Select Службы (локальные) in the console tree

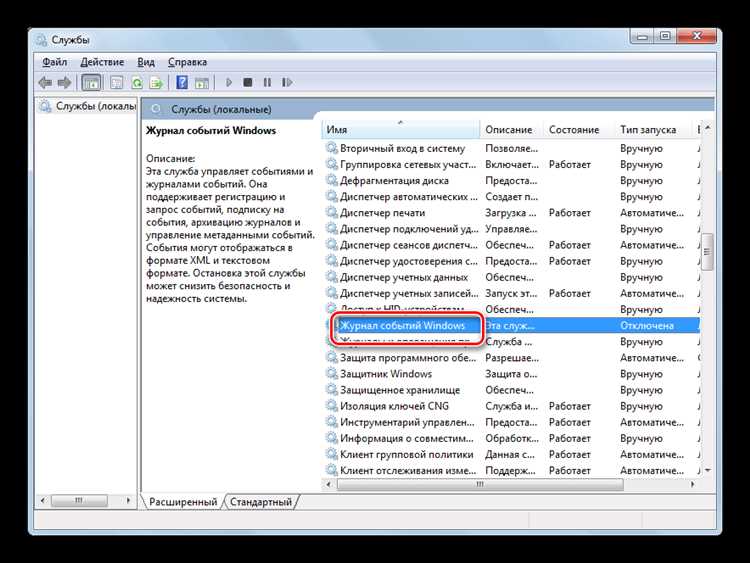(x=88, y=106)
